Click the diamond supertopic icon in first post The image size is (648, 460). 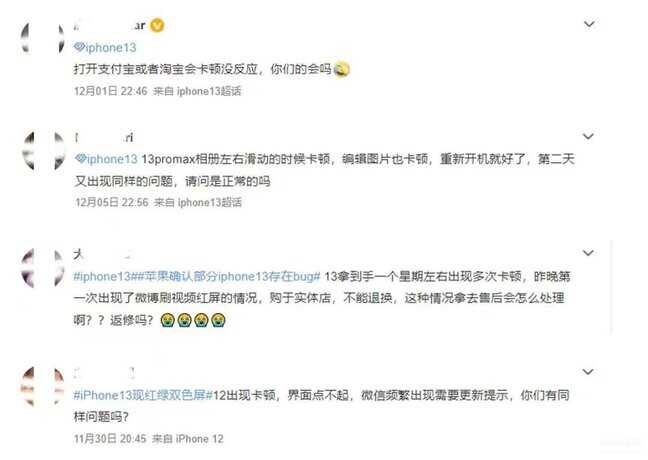79,47
